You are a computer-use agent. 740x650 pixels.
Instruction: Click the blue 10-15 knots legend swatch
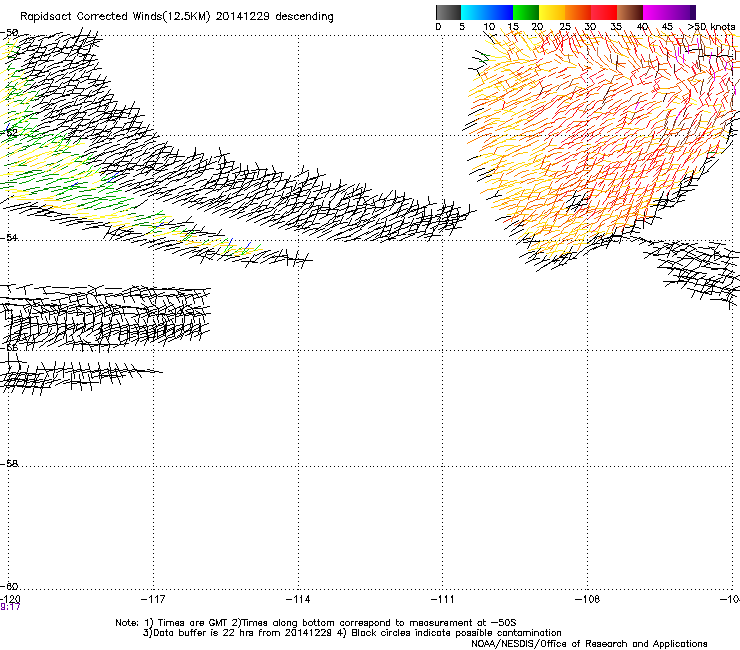[500, 12]
